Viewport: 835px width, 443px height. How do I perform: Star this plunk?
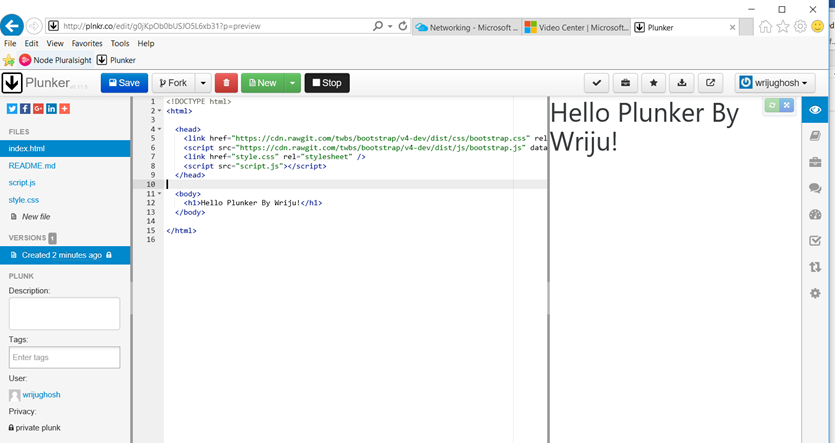(x=653, y=83)
